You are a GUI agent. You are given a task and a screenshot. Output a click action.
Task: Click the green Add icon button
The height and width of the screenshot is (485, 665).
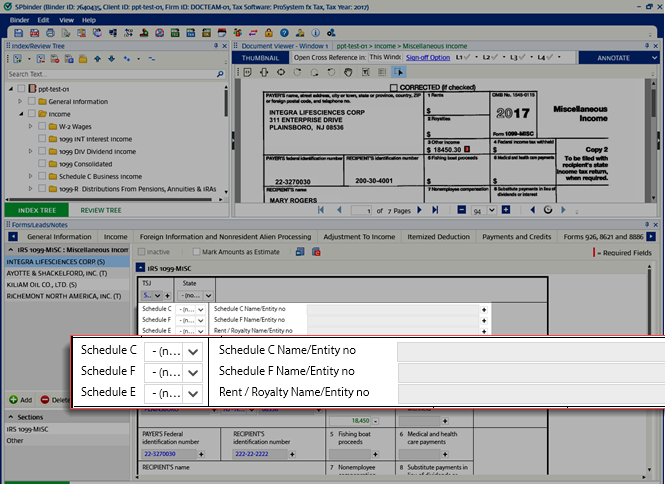(13, 399)
